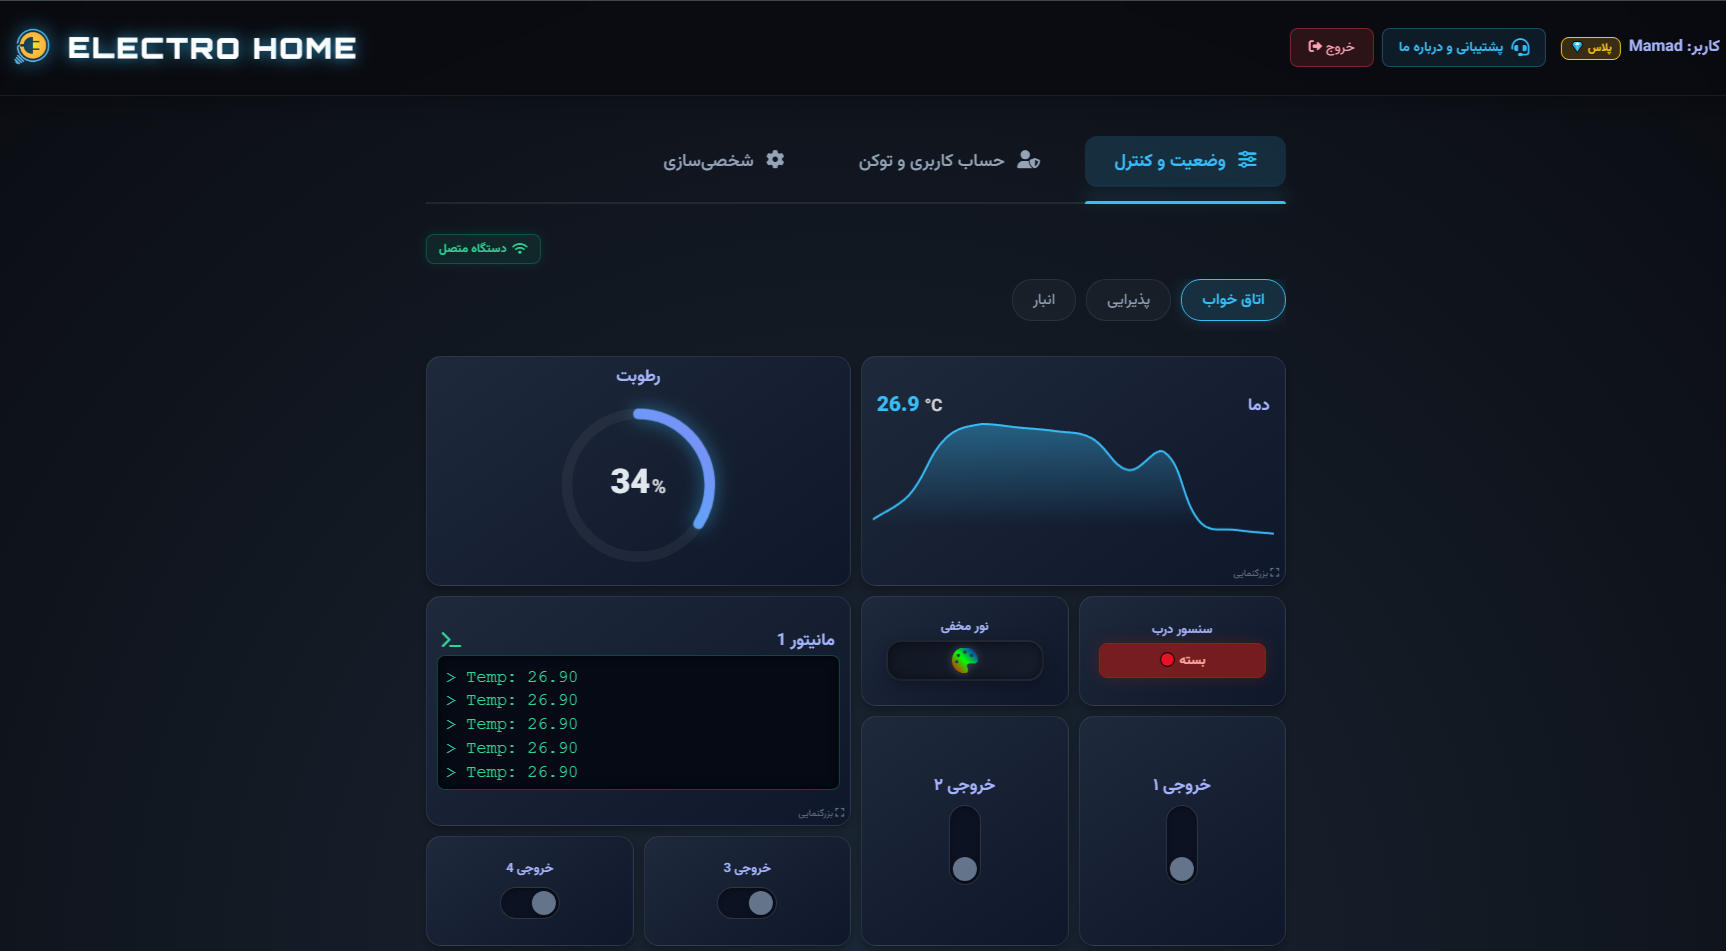Click the دما card title

1258,404
